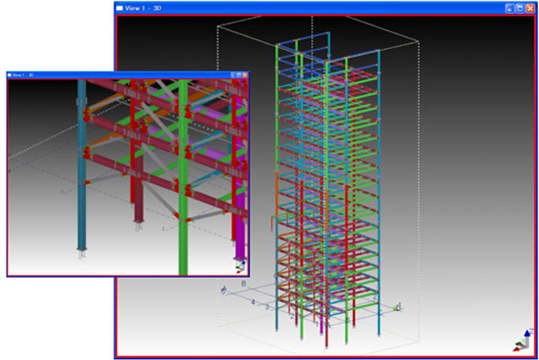Minimize the small detail view window

233,75
